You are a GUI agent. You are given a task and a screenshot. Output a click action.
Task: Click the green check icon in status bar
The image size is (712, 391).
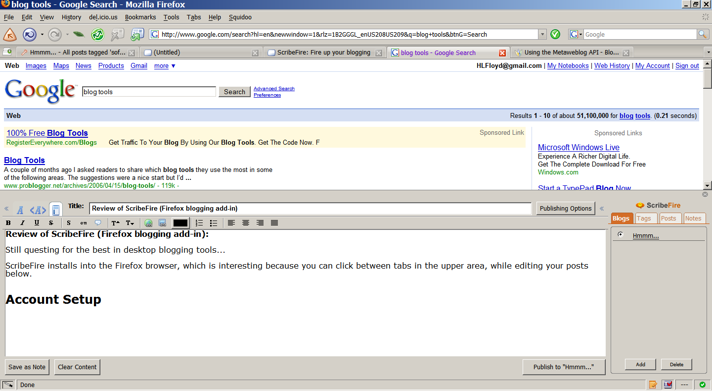702,385
